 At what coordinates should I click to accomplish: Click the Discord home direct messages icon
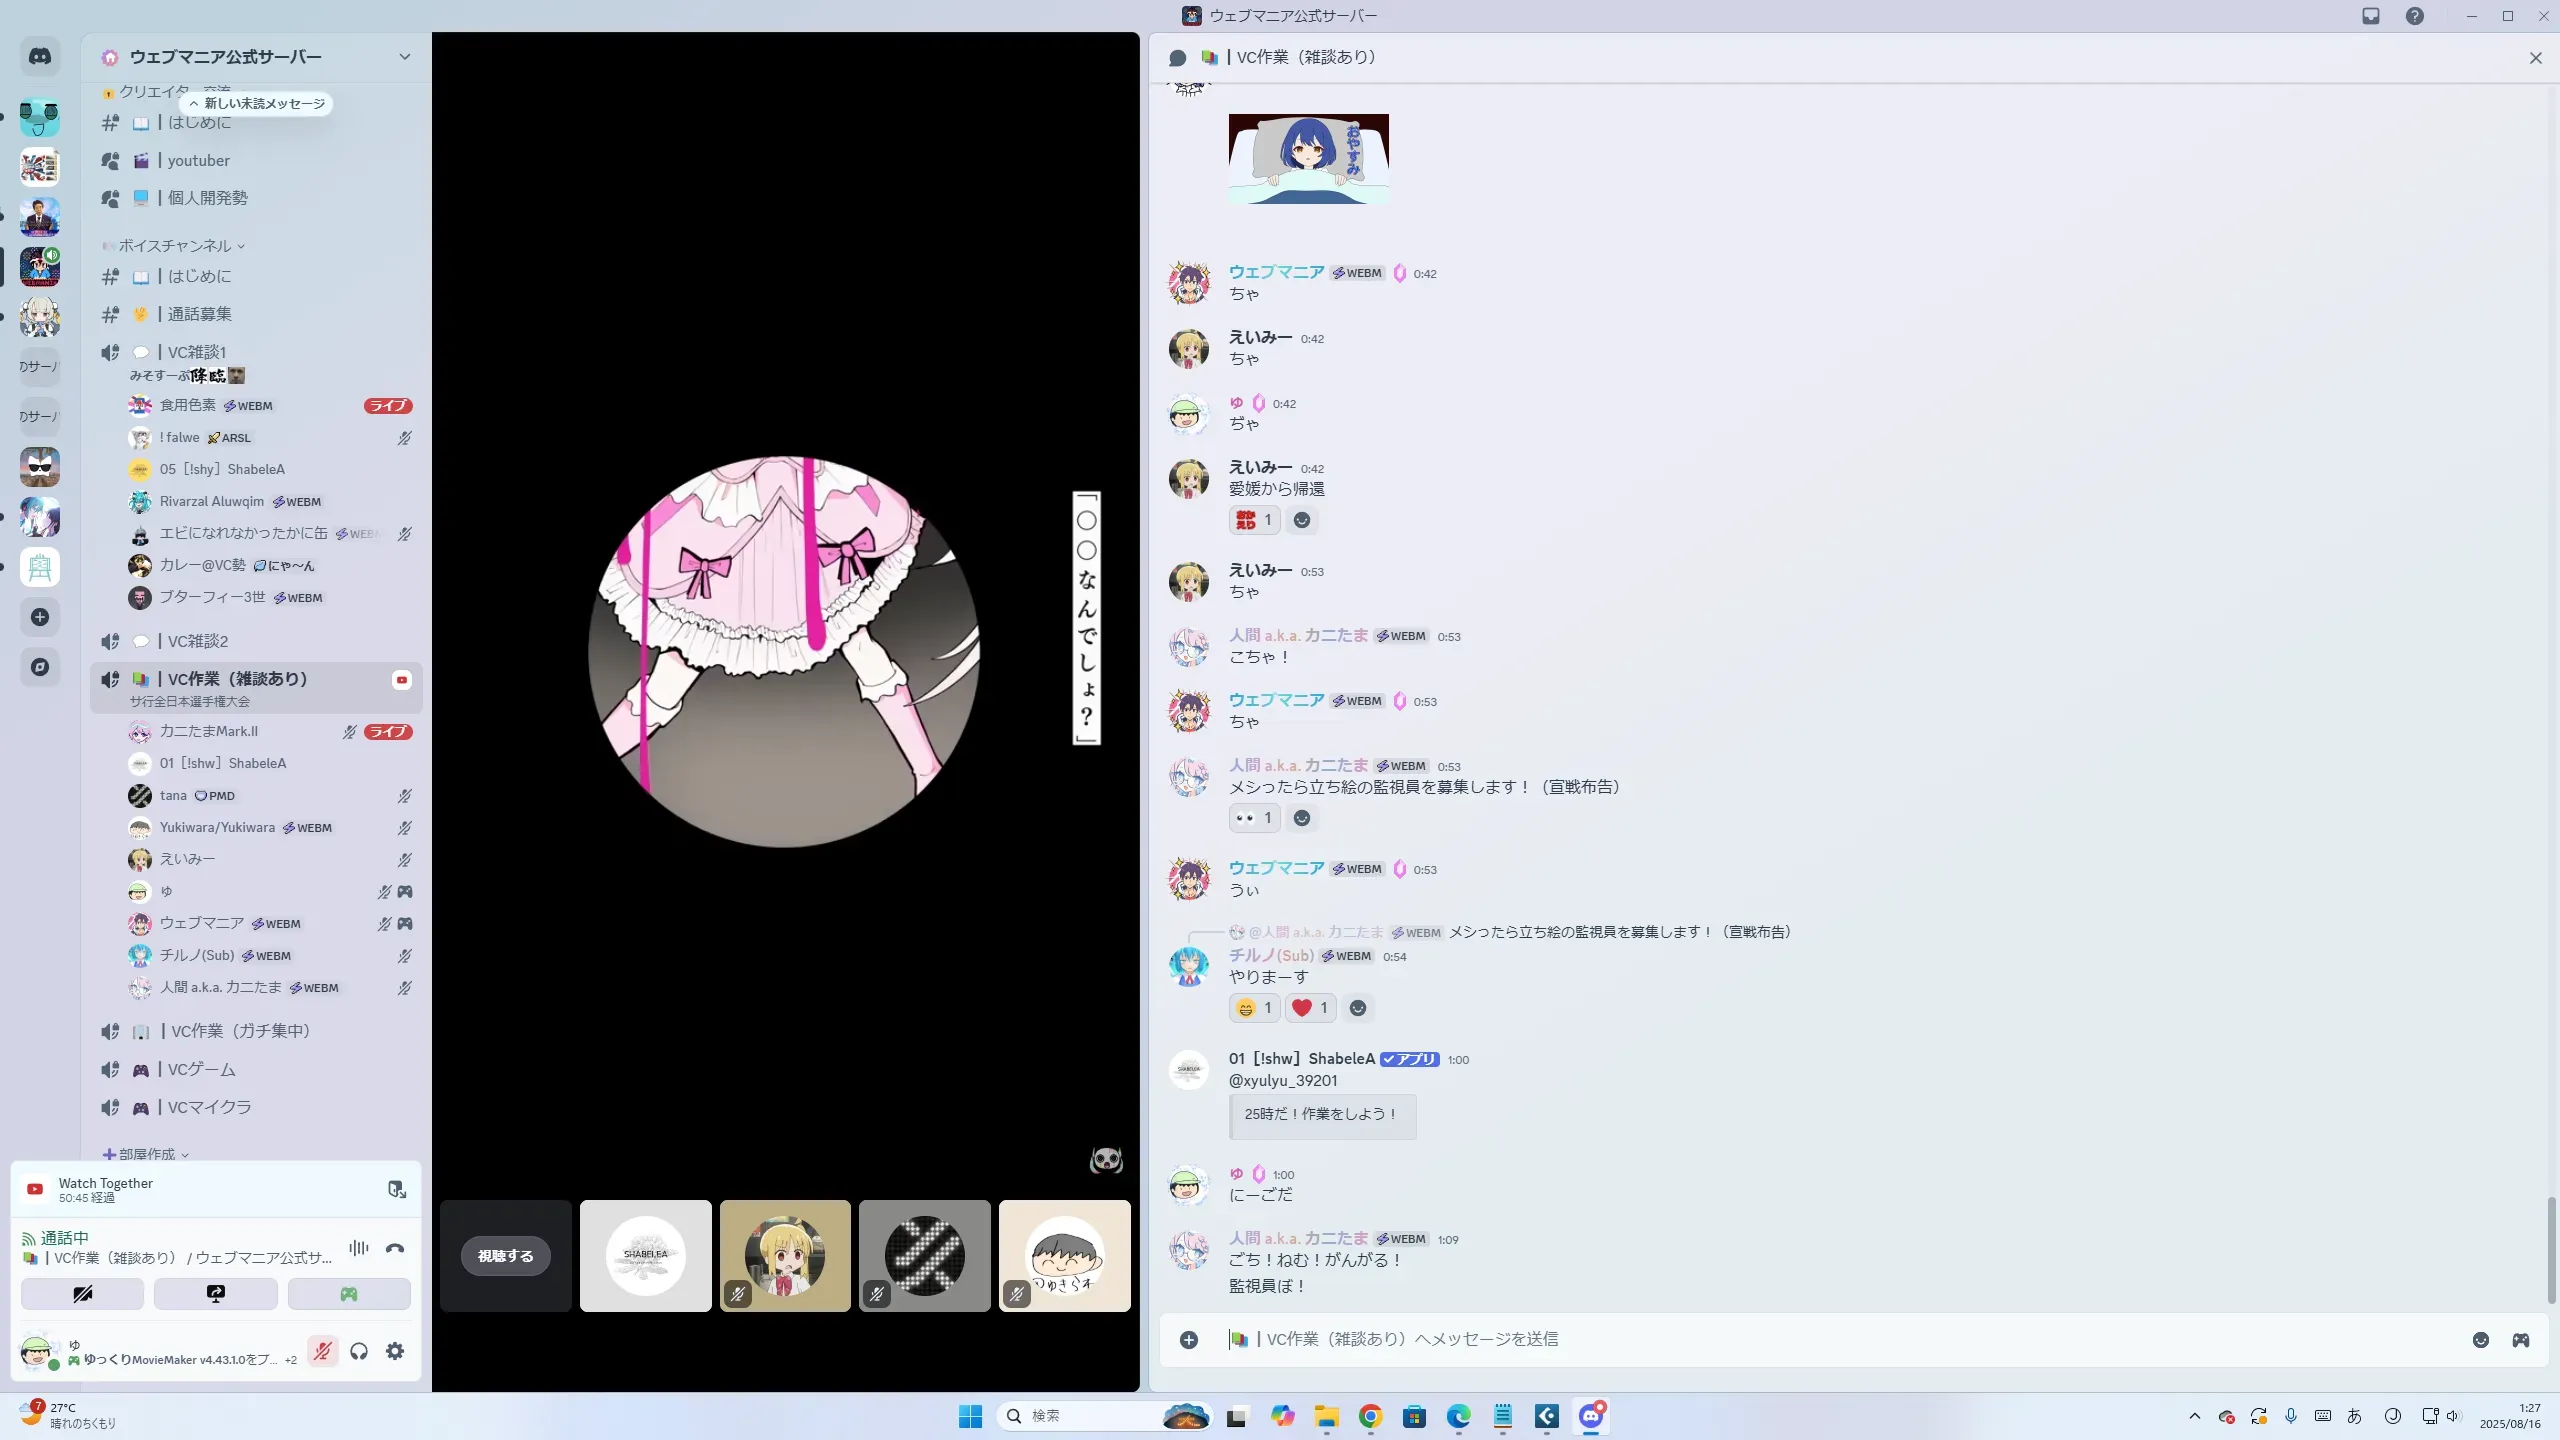(40, 57)
